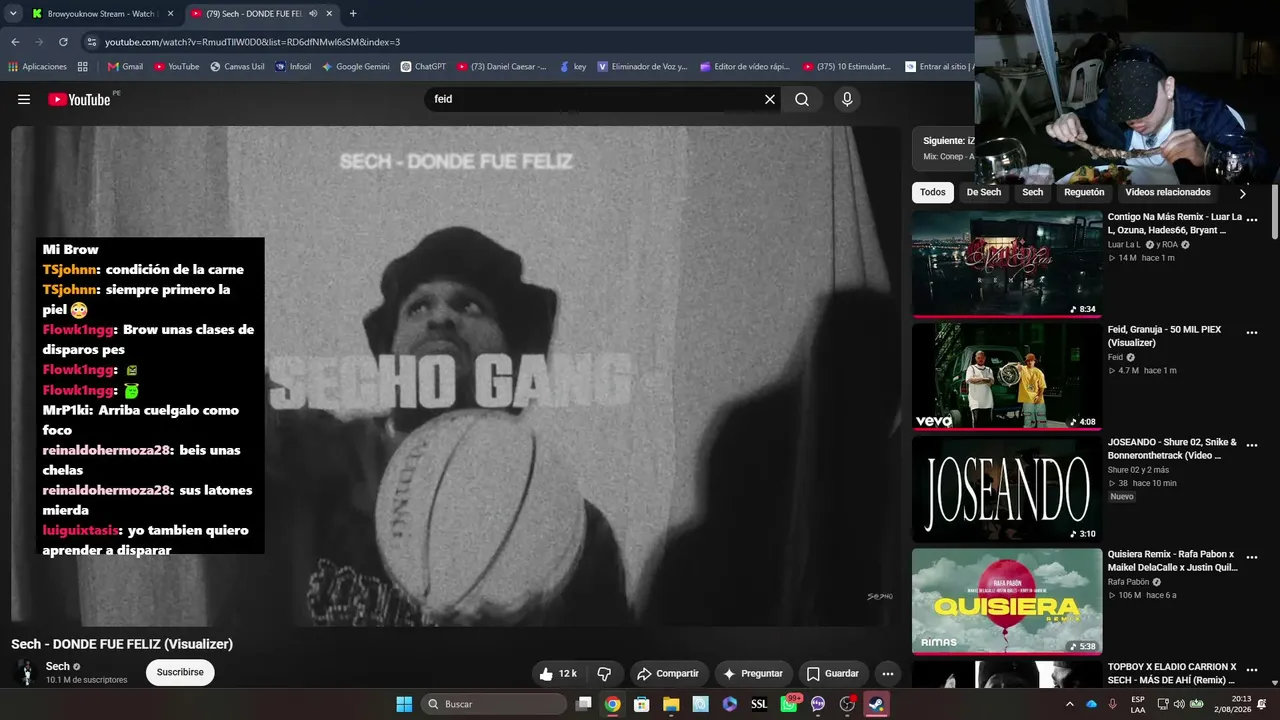Screen dimensions: 1280x720
Task: Filter recommendations by Reguetón chip
Action: coord(1084,192)
